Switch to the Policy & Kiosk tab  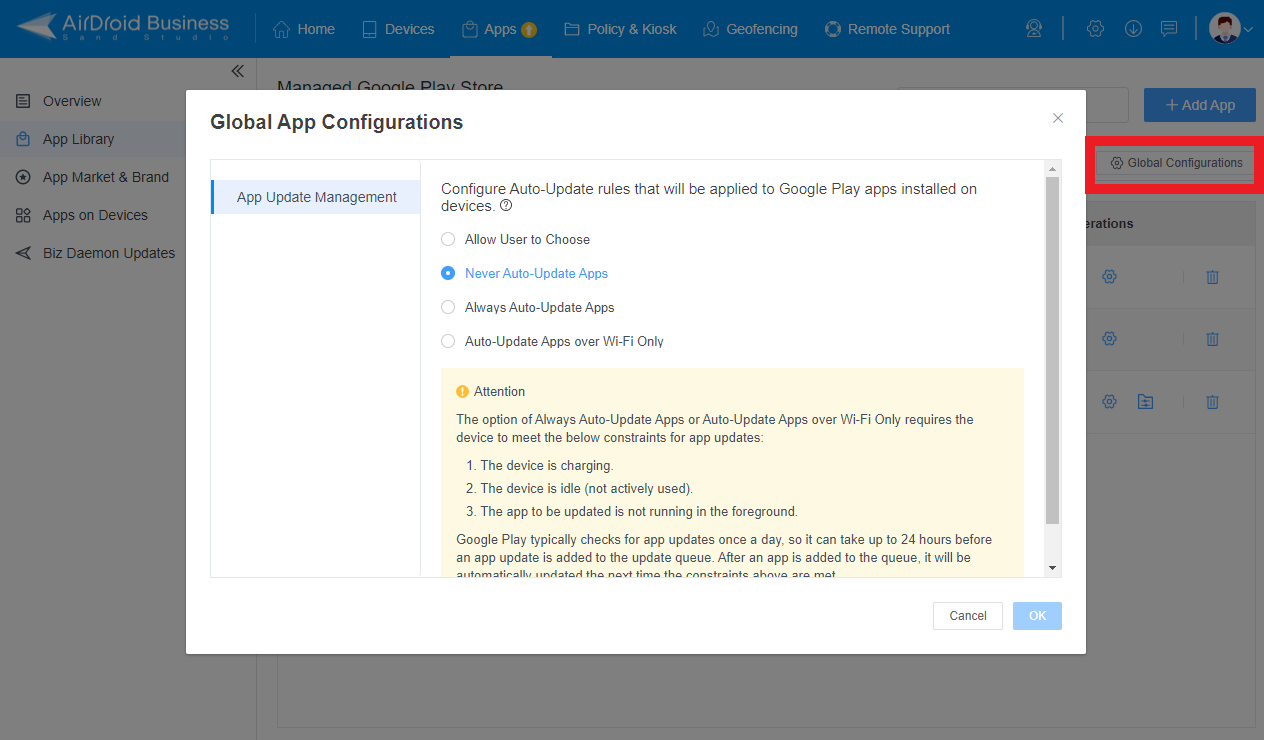pos(620,29)
